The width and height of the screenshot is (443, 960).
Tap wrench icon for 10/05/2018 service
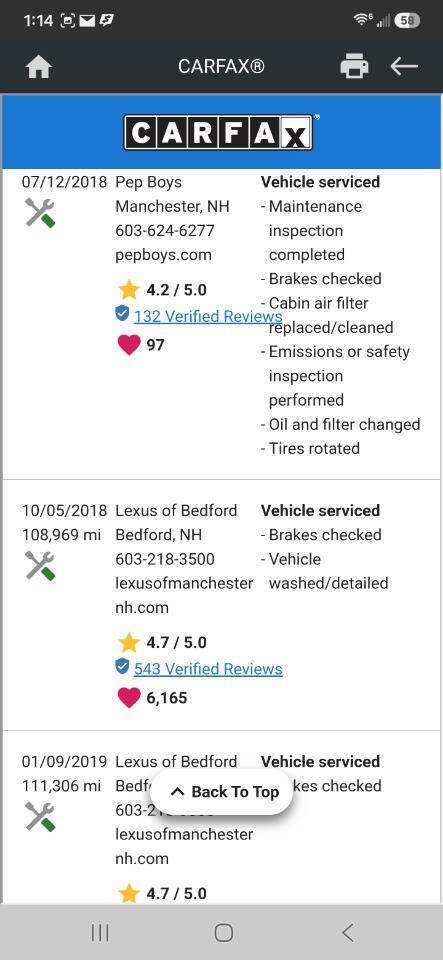40,566
